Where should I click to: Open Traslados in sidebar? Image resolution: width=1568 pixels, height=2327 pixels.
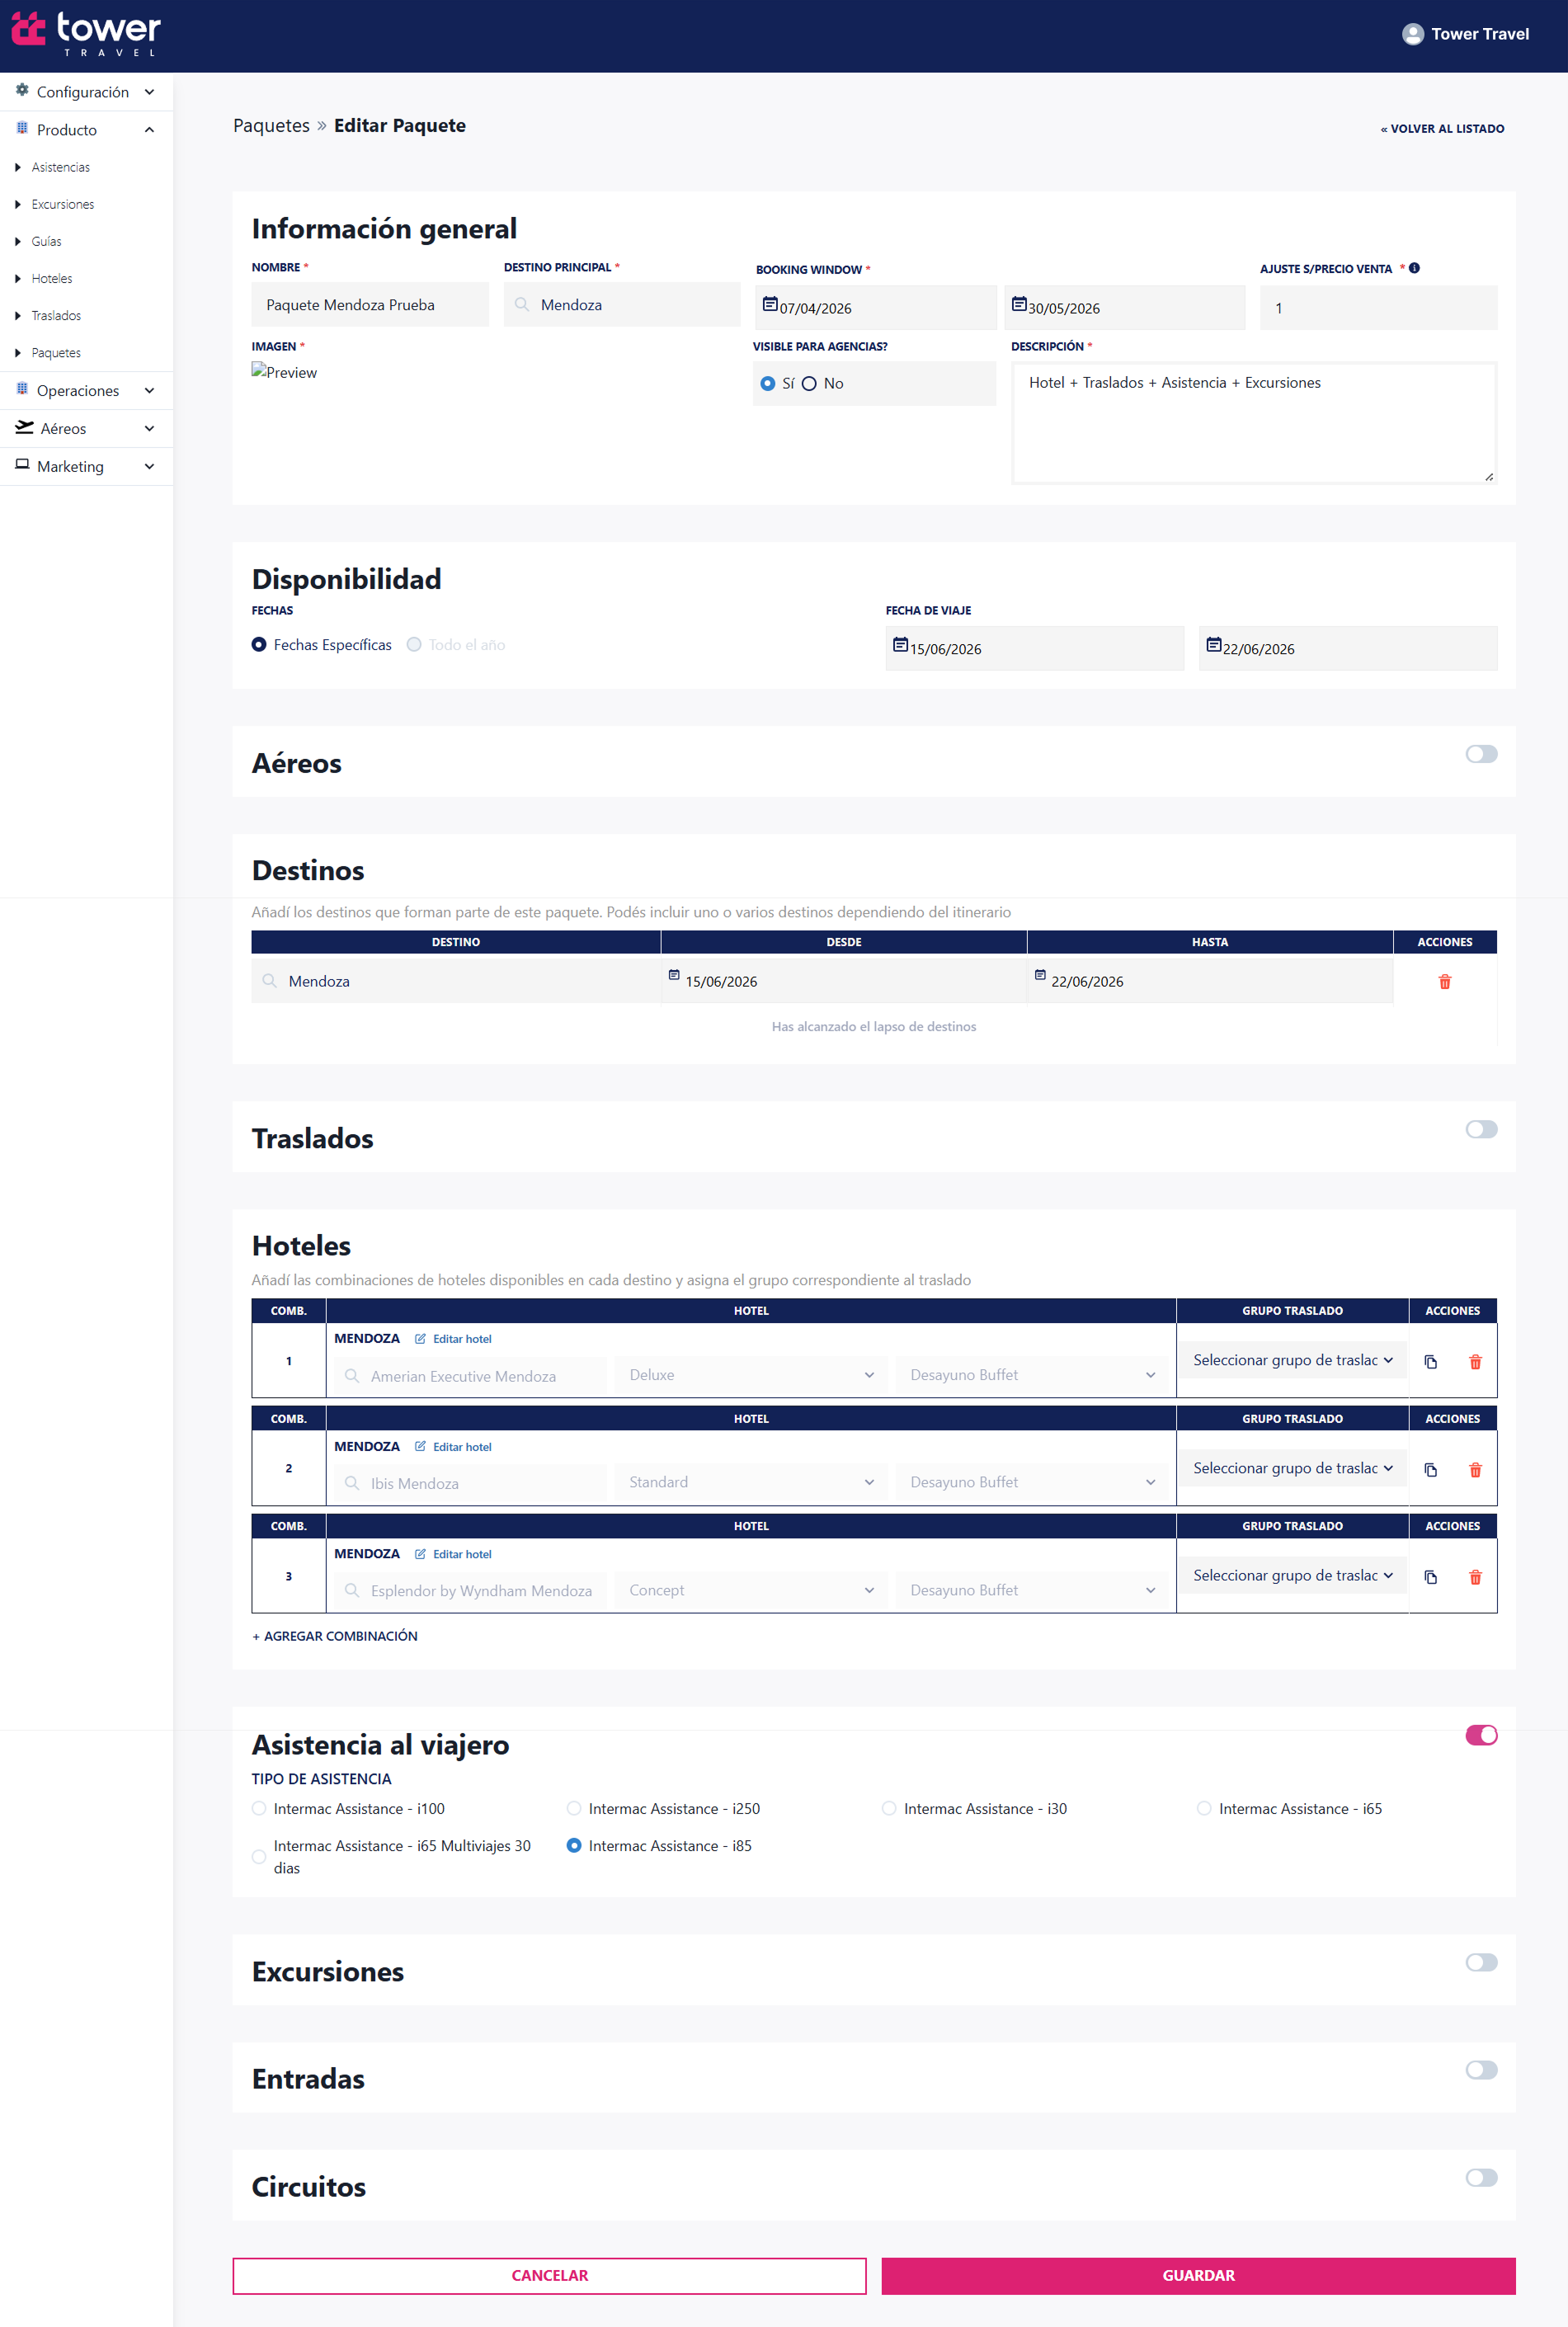pos(56,315)
